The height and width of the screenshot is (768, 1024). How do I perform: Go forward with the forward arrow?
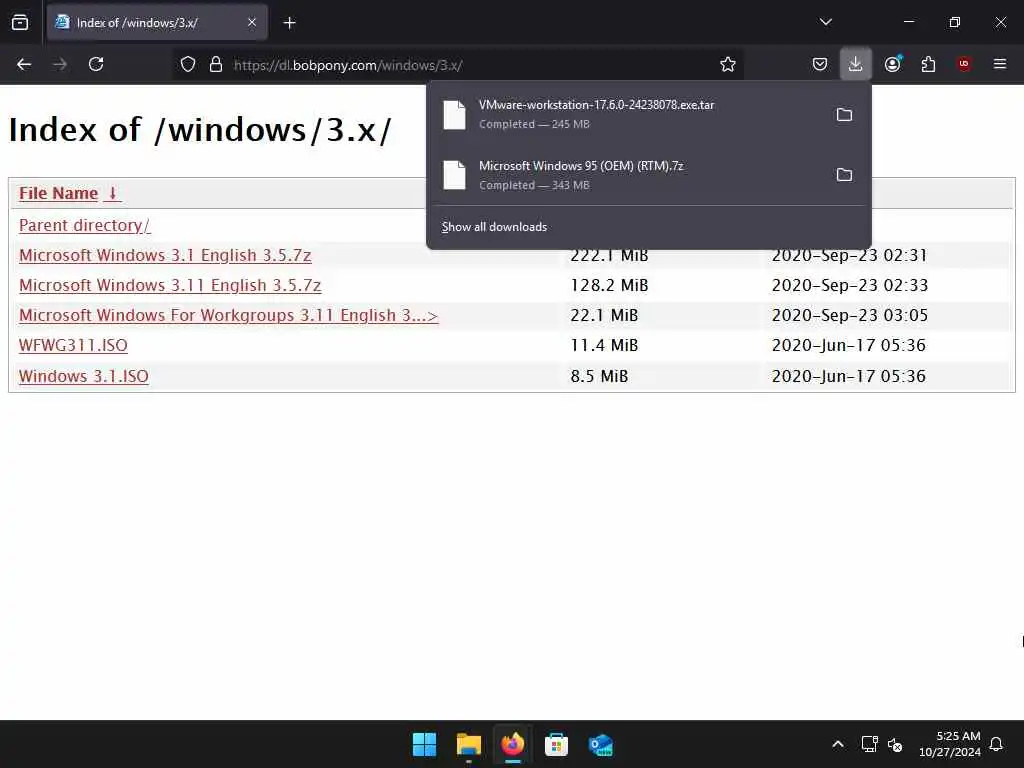tap(59, 64)
